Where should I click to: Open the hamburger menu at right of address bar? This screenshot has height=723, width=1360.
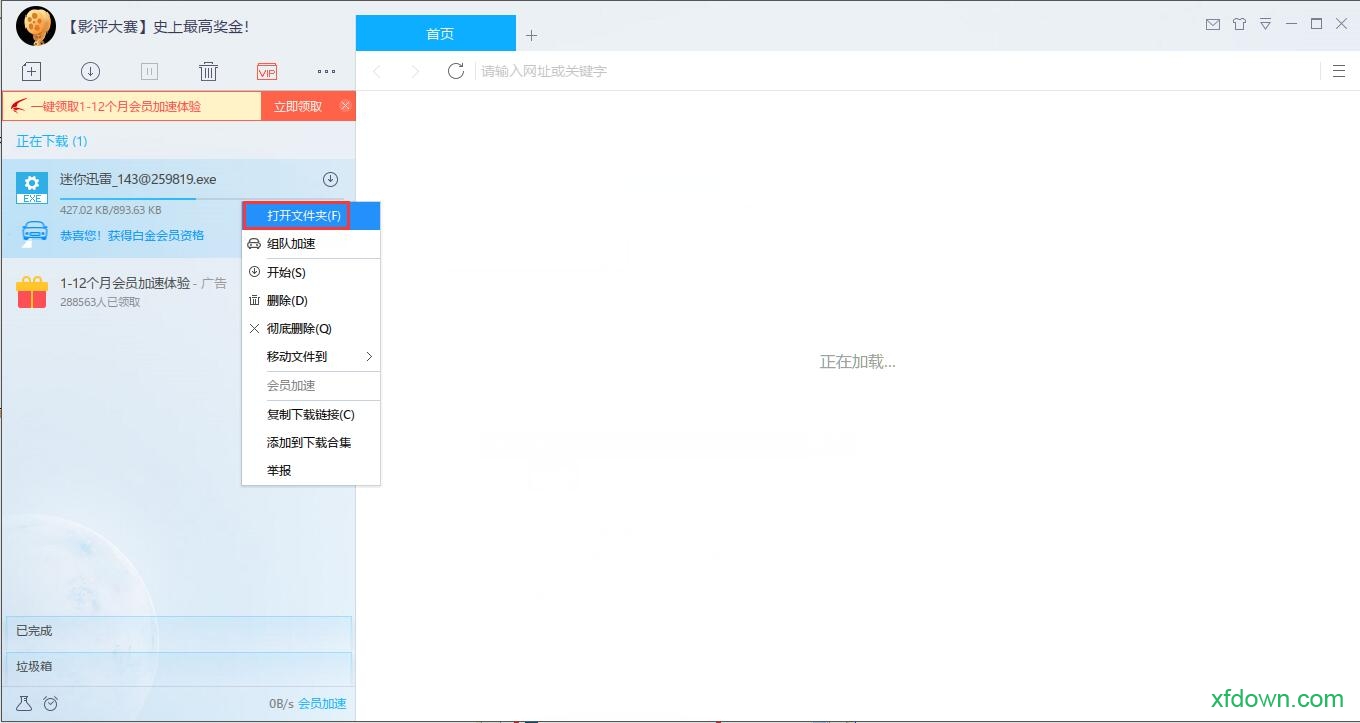(x=1339, y=71)
